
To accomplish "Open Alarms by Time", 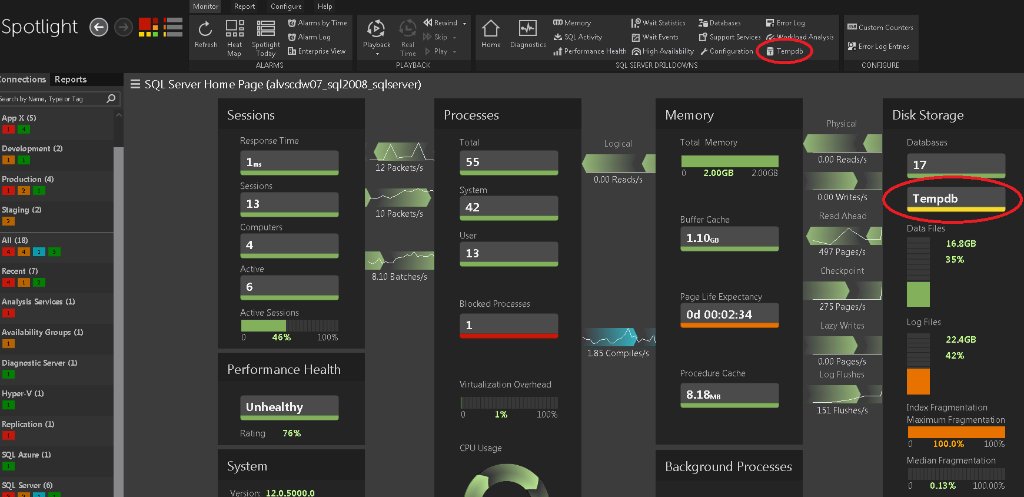I will [x=317, y=23].
